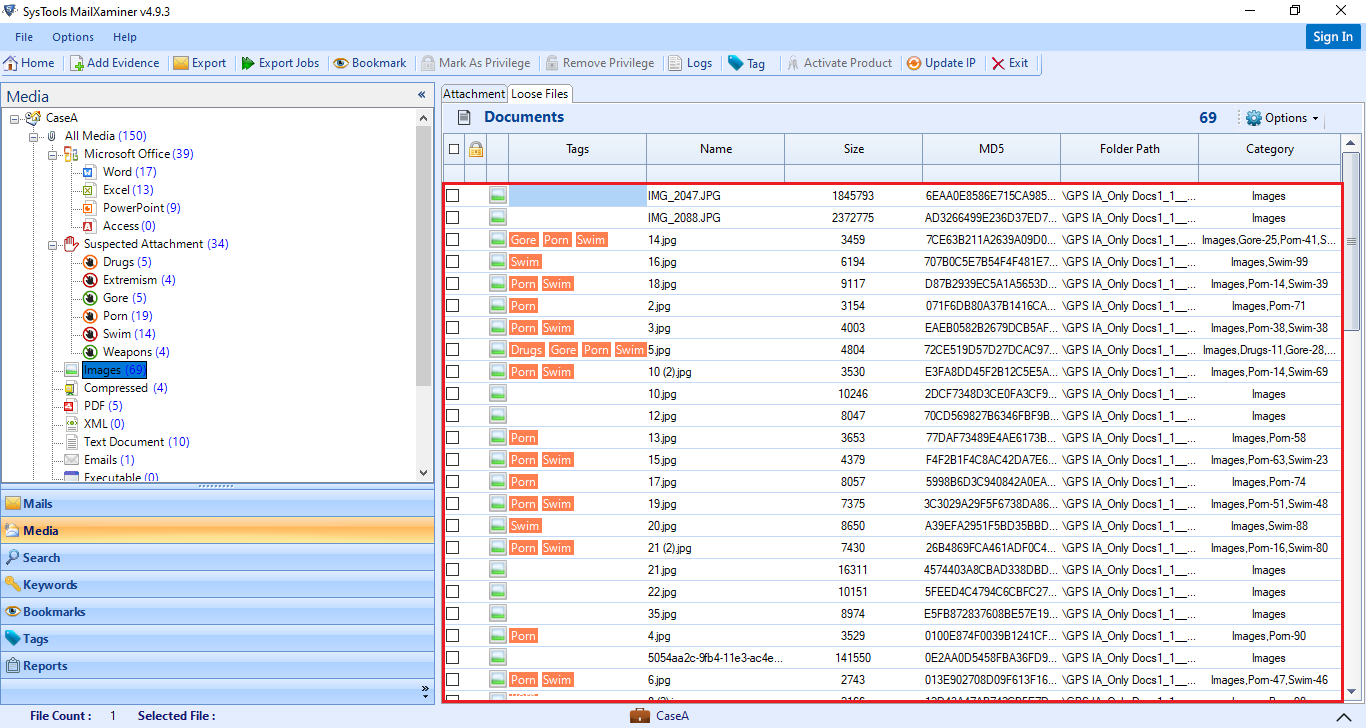The height and width of the screenshot is (728, 1366).
Task: Click the document list vertical scrollbar
Action: click(x=1350, y=240)
